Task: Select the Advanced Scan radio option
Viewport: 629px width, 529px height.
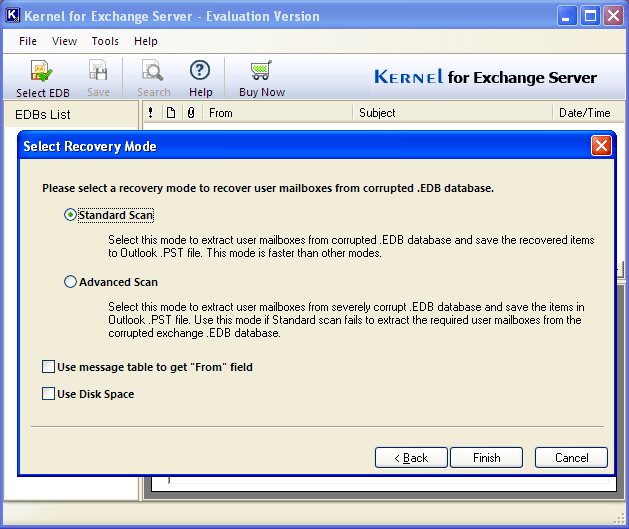Action: (70, 282)
